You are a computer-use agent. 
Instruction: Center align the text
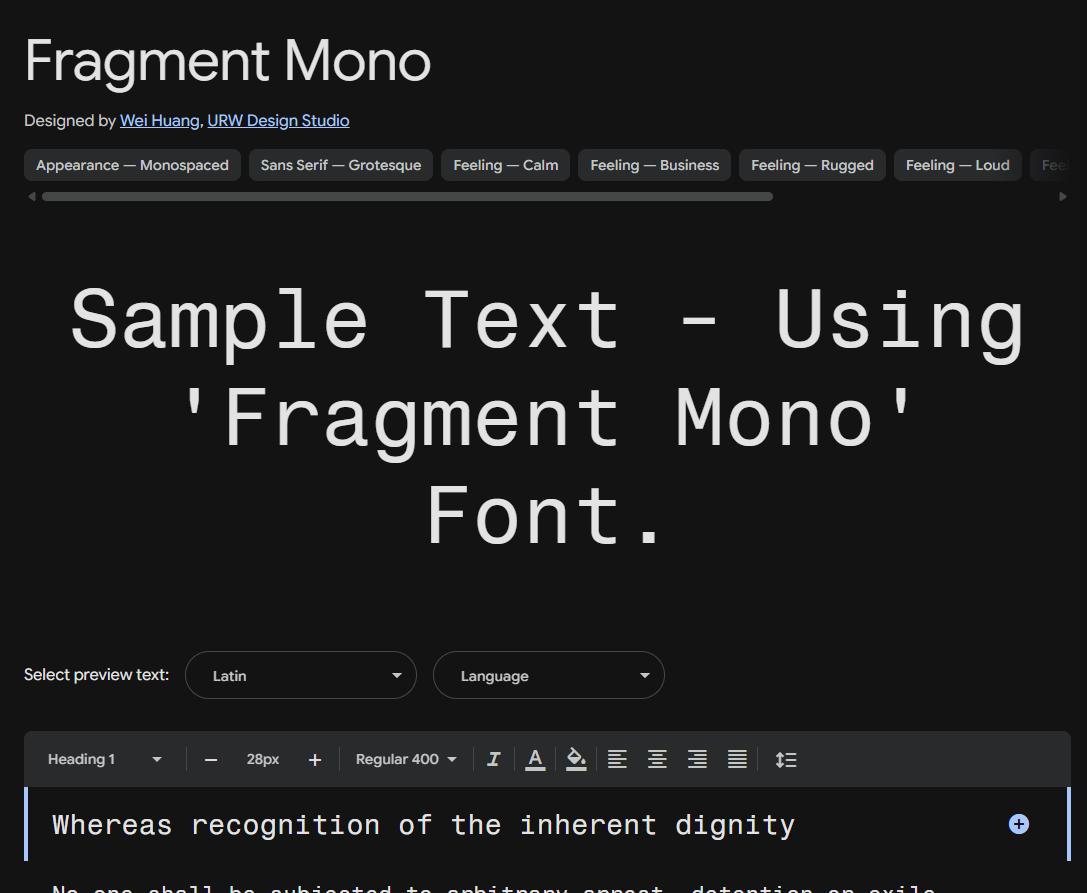657,759
